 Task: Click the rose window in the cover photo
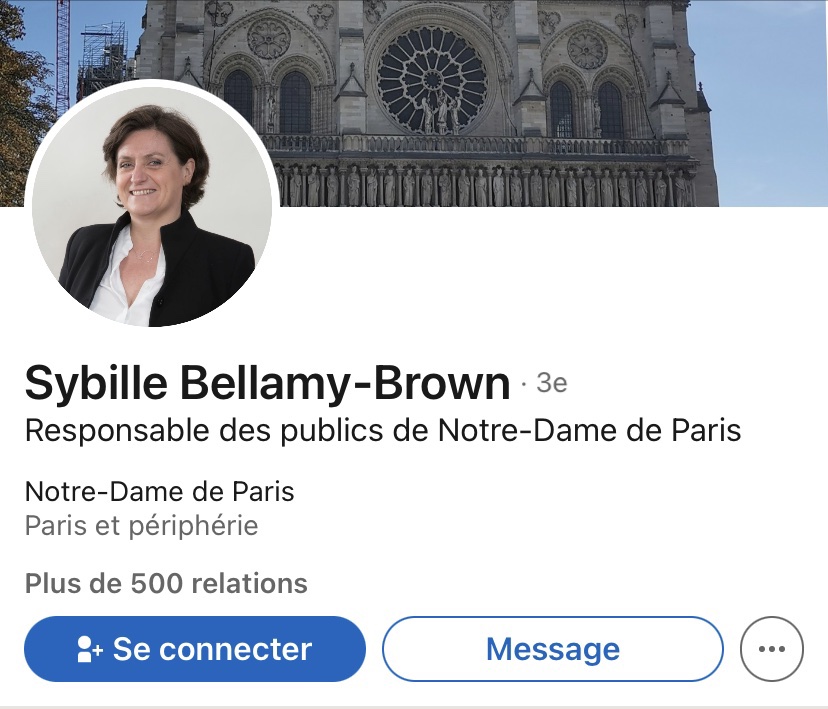[432, 78]
